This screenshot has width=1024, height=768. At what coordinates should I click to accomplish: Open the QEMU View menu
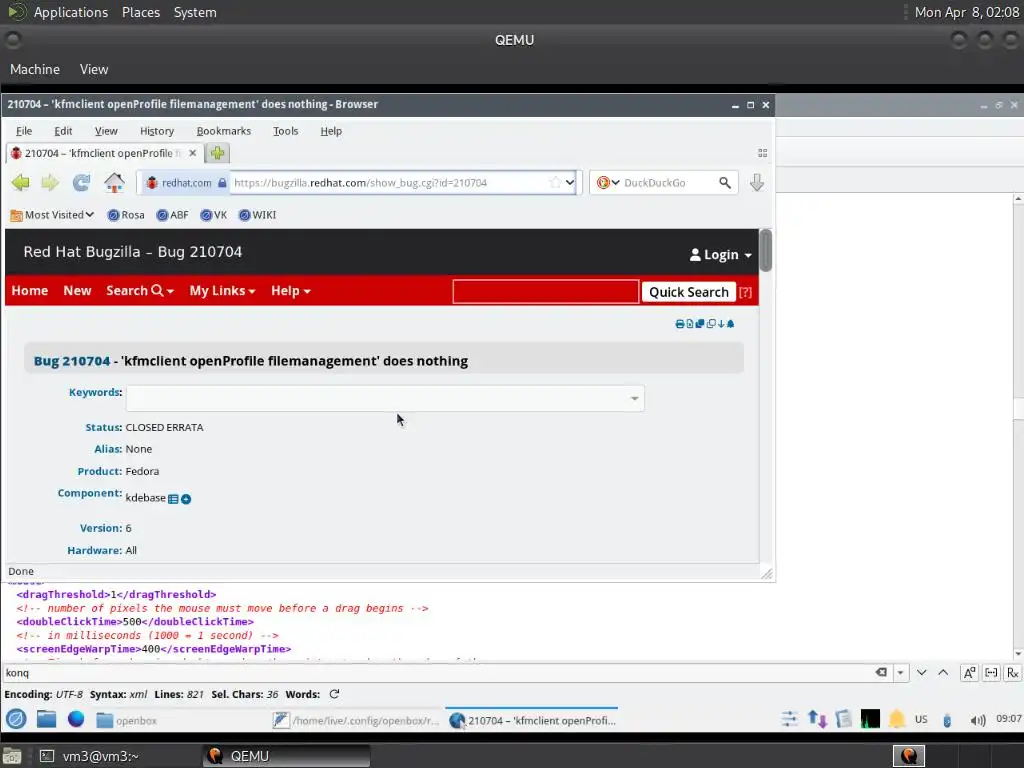pyautogui.click(x=94, y=69)
